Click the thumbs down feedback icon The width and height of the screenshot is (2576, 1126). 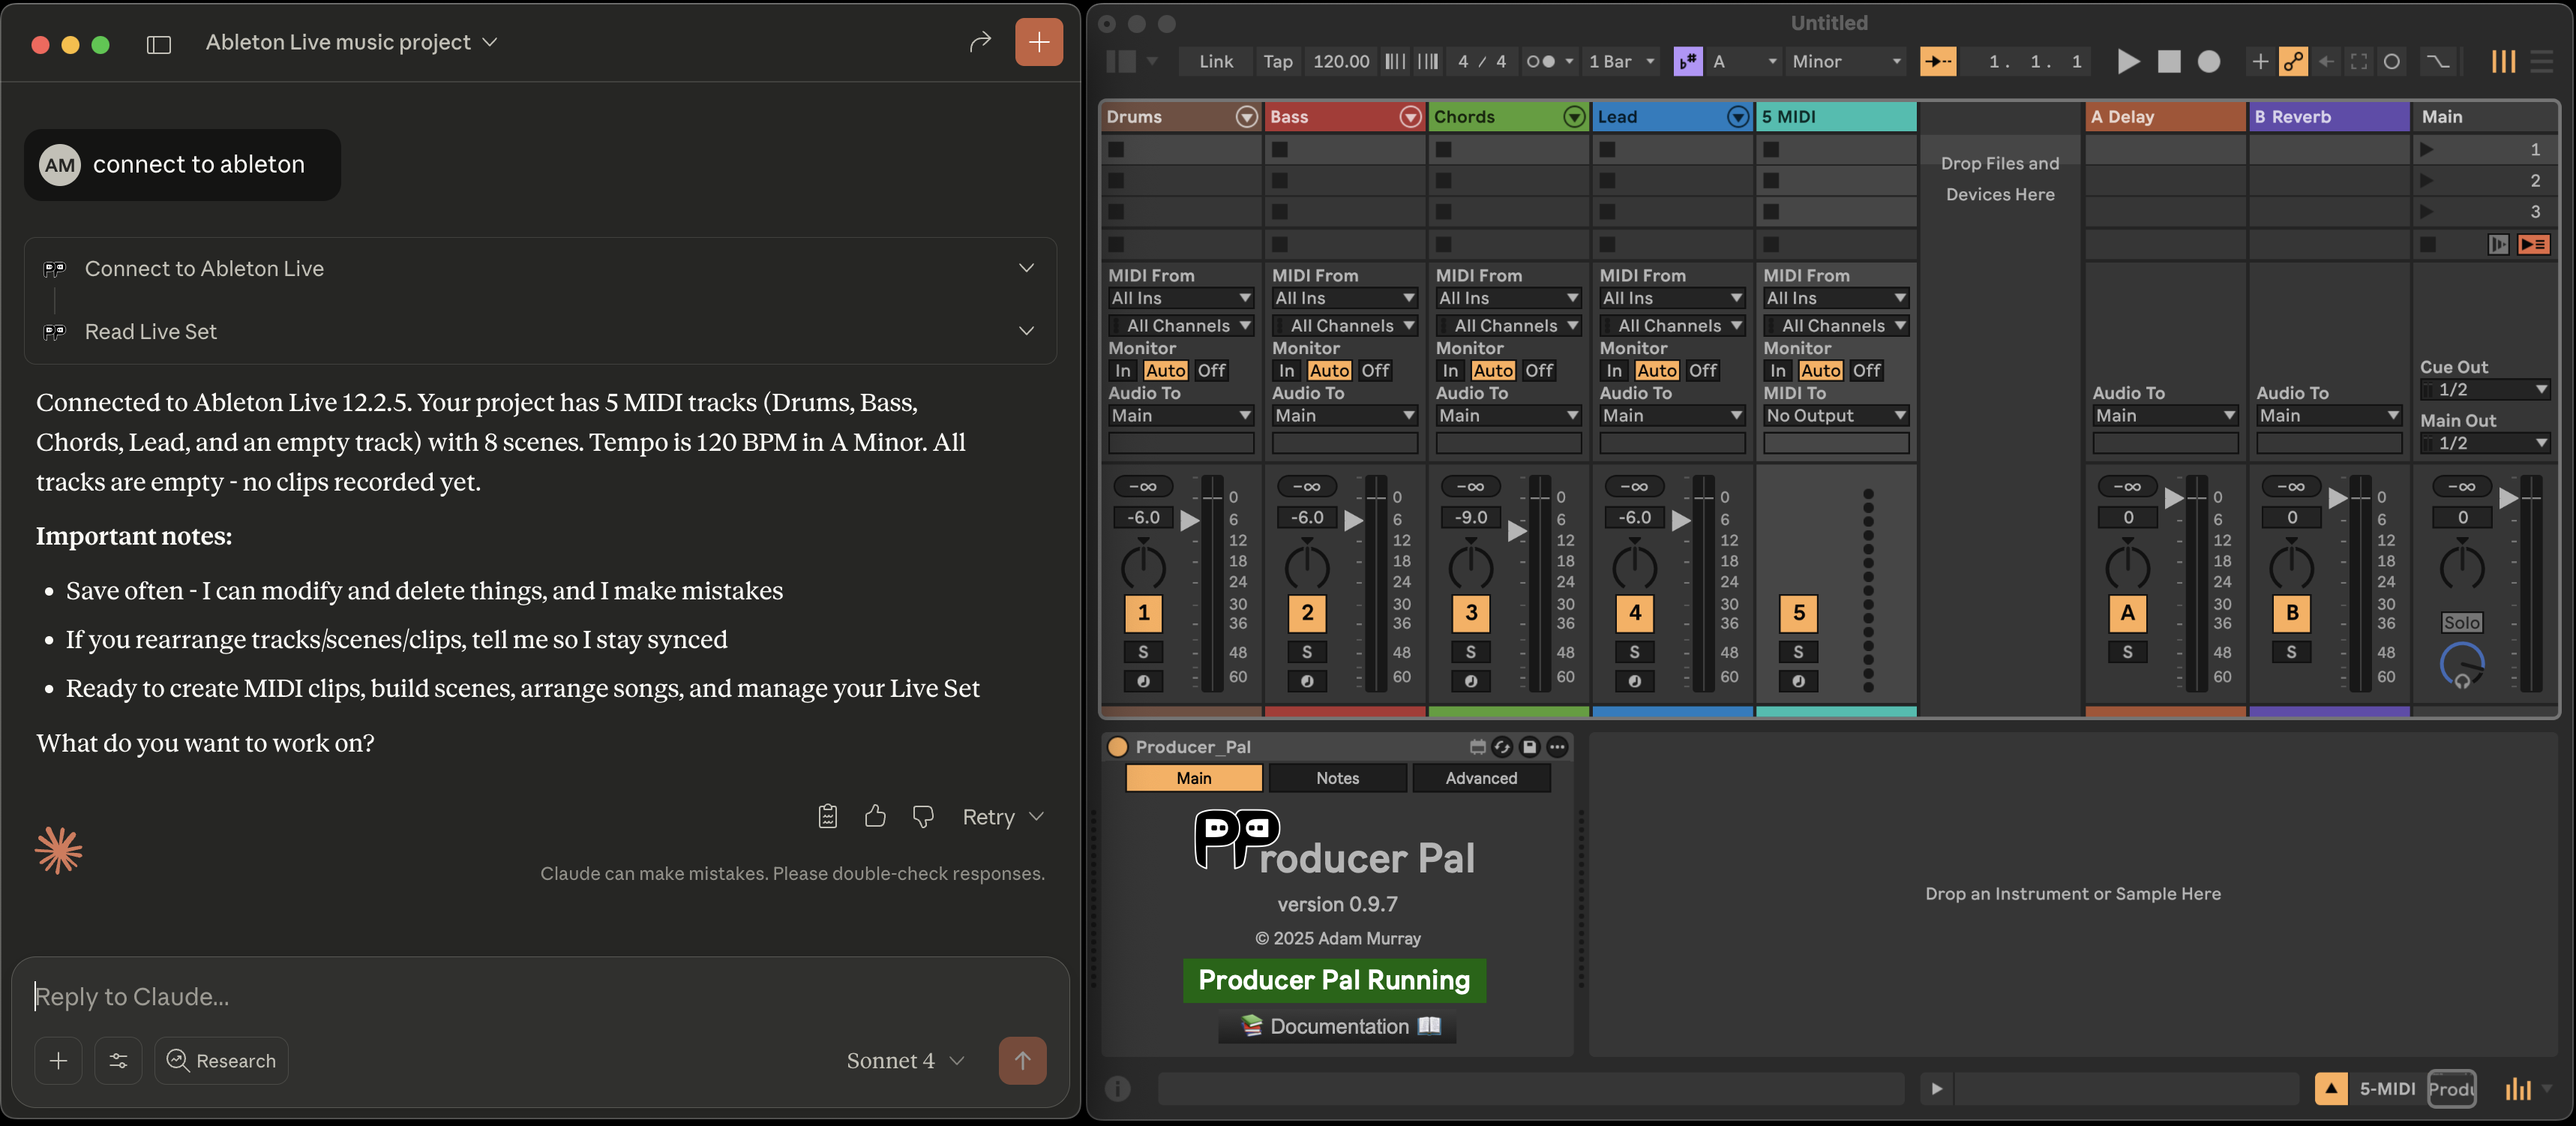tap(923, 816)
